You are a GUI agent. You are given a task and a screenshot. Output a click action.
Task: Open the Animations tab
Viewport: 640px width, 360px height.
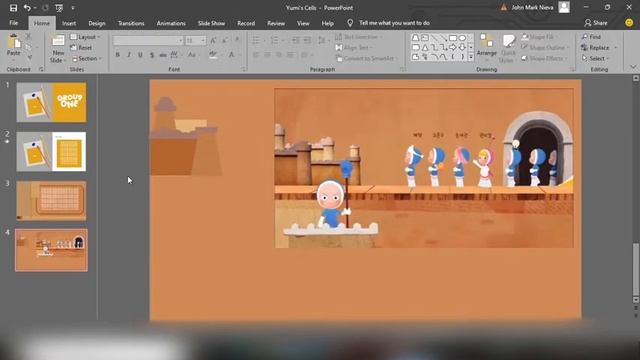click(x=171, y=23)
